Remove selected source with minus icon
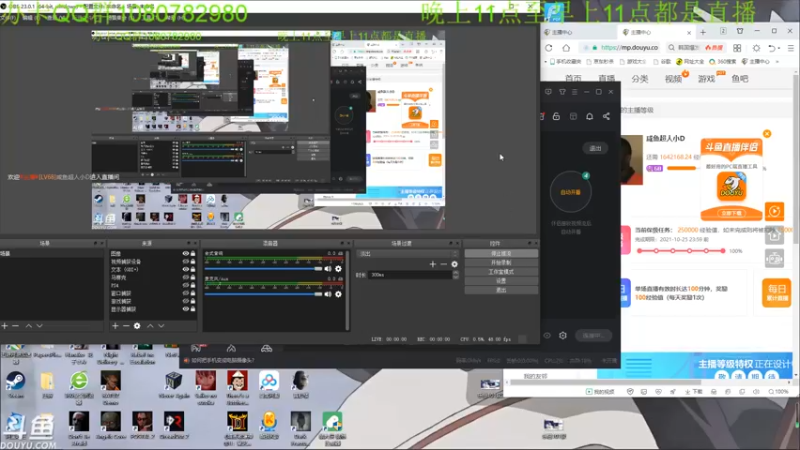This screenshot has height=450, width=800. click(x=126, y=326)
